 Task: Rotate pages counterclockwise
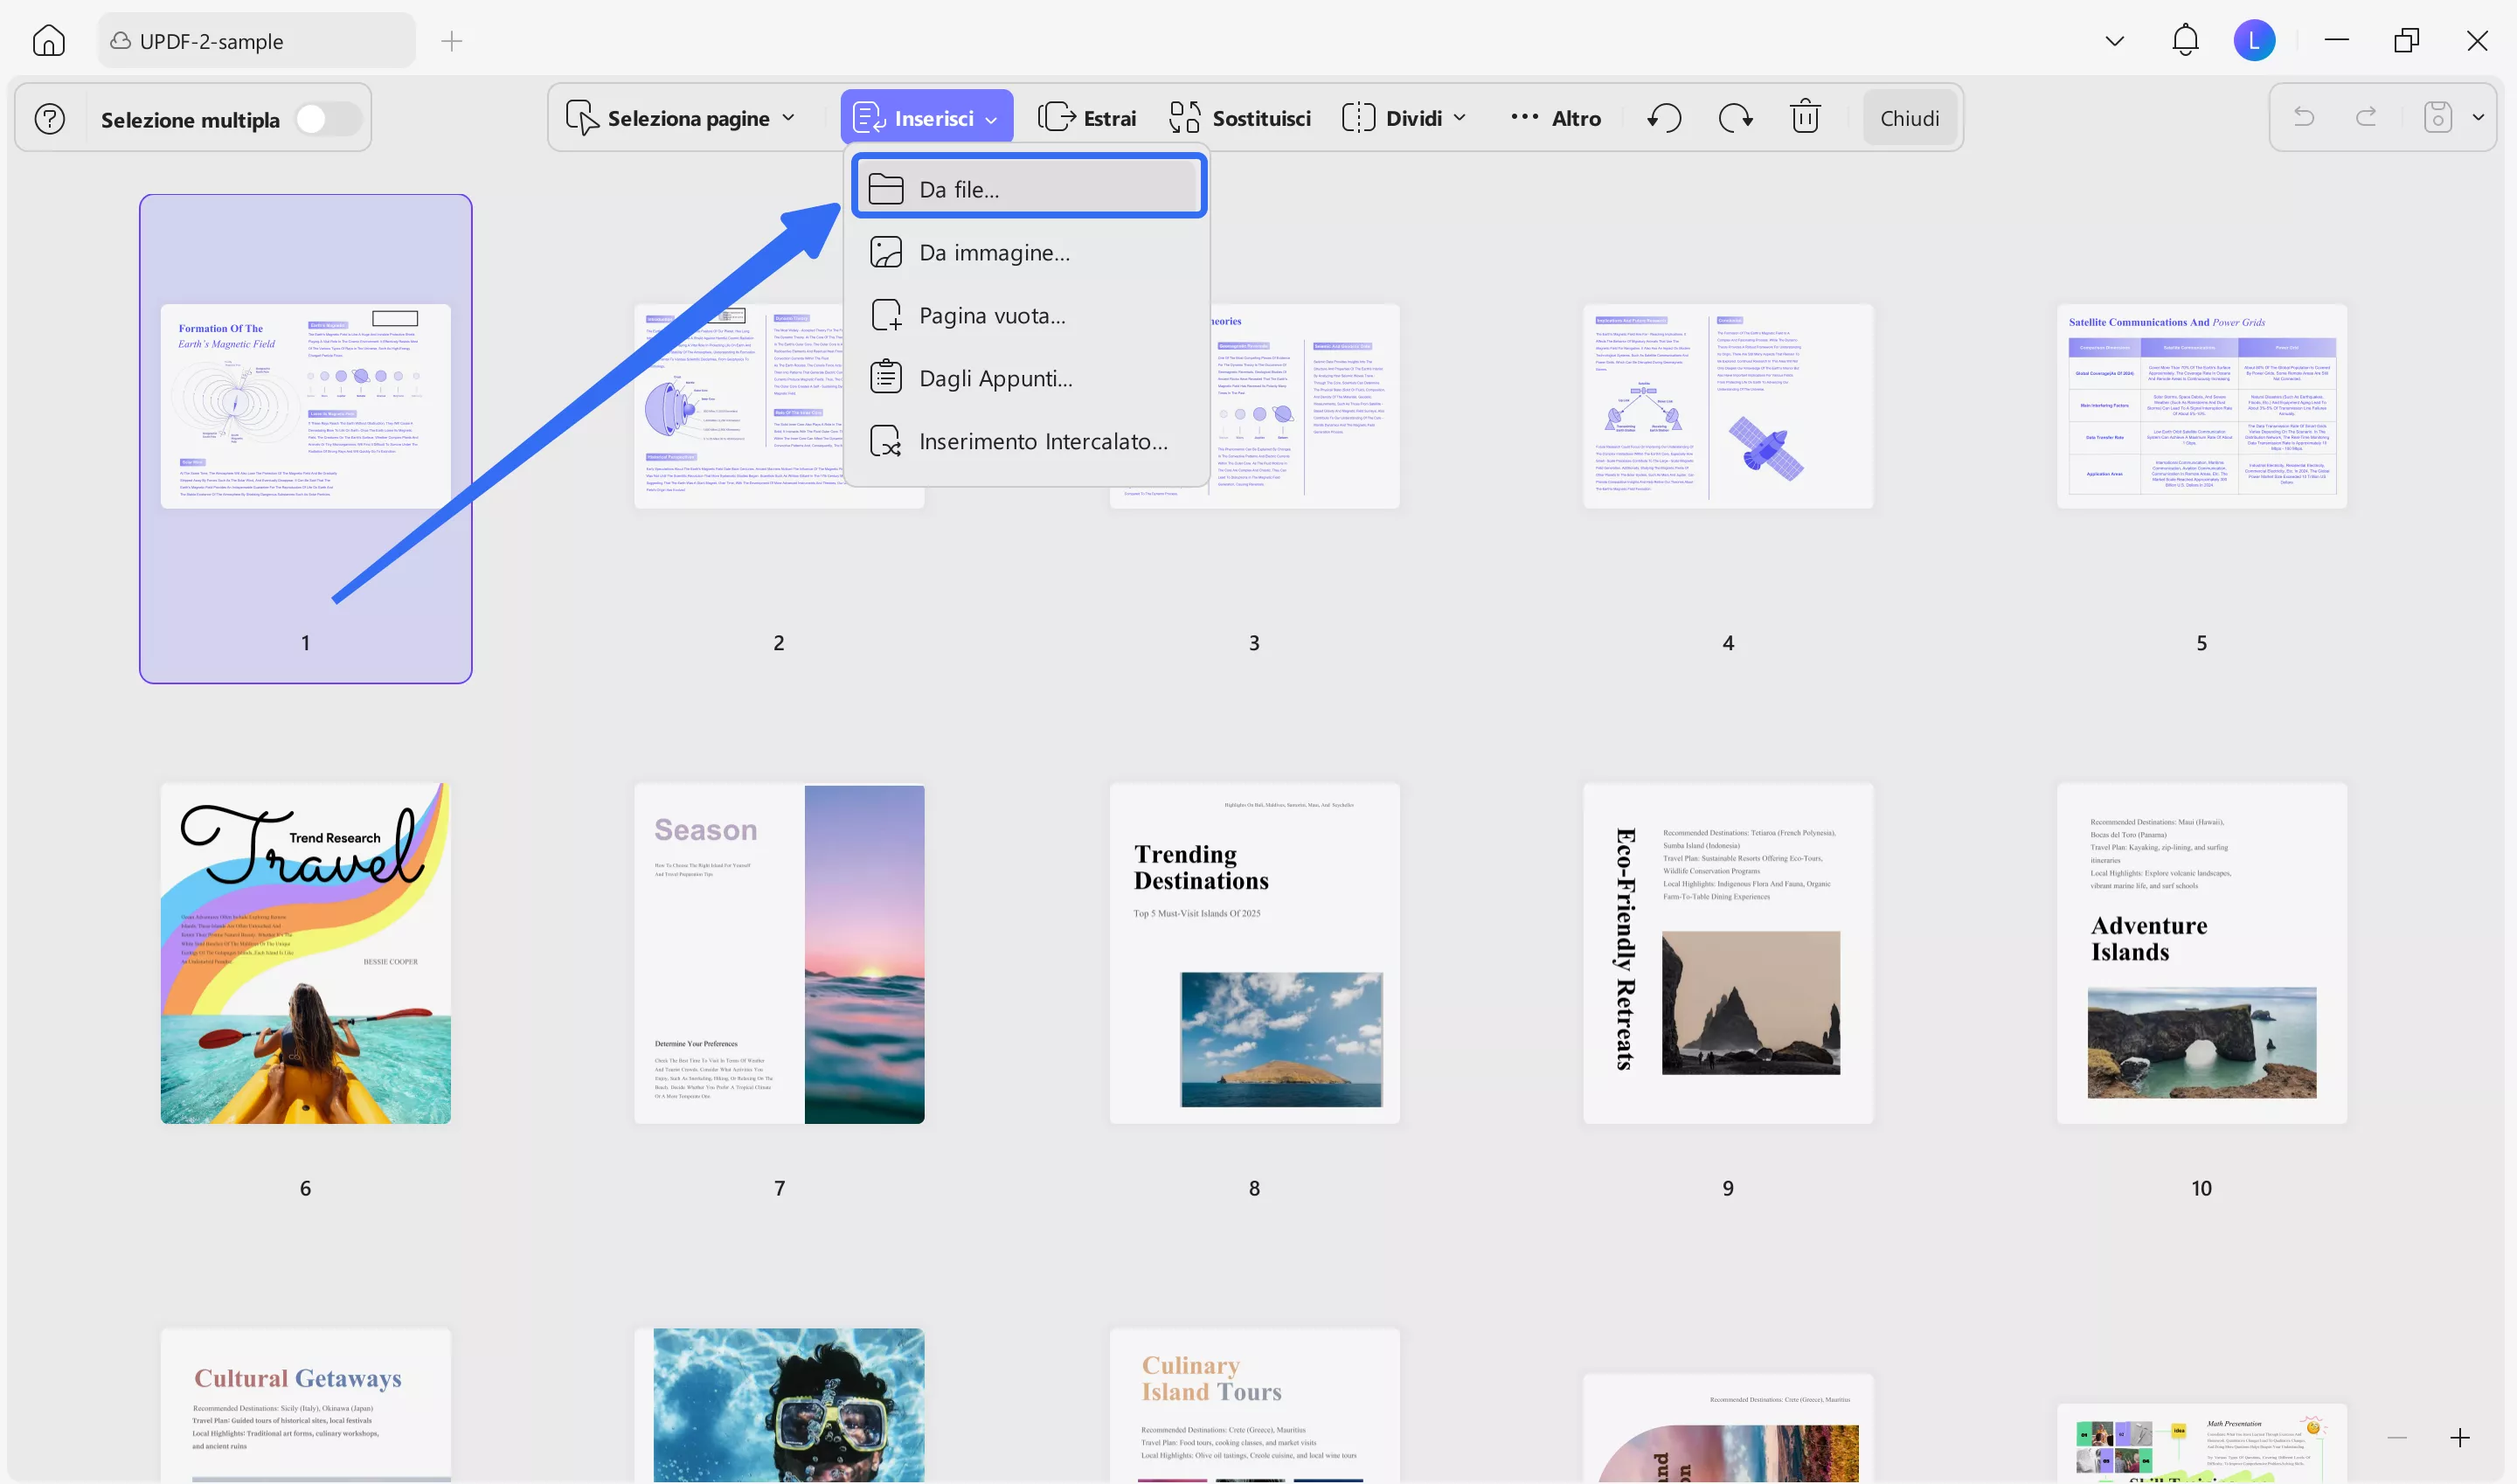coord(1664,118)
